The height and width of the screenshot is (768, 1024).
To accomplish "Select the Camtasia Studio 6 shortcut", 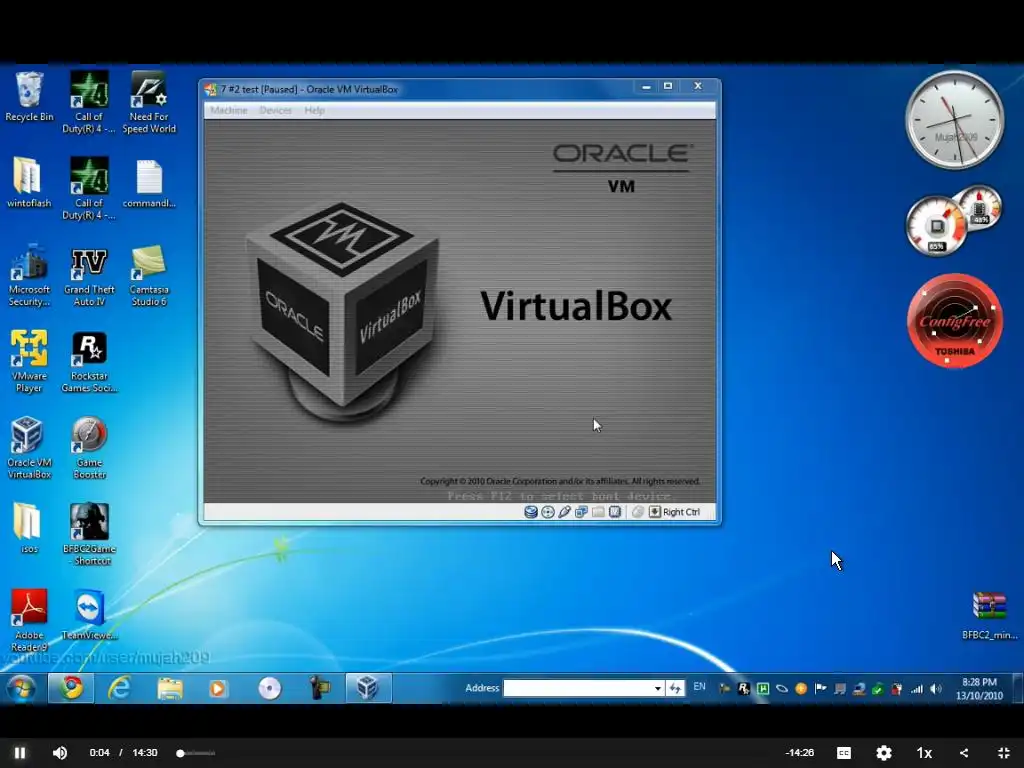I will [x=149, y=275].
